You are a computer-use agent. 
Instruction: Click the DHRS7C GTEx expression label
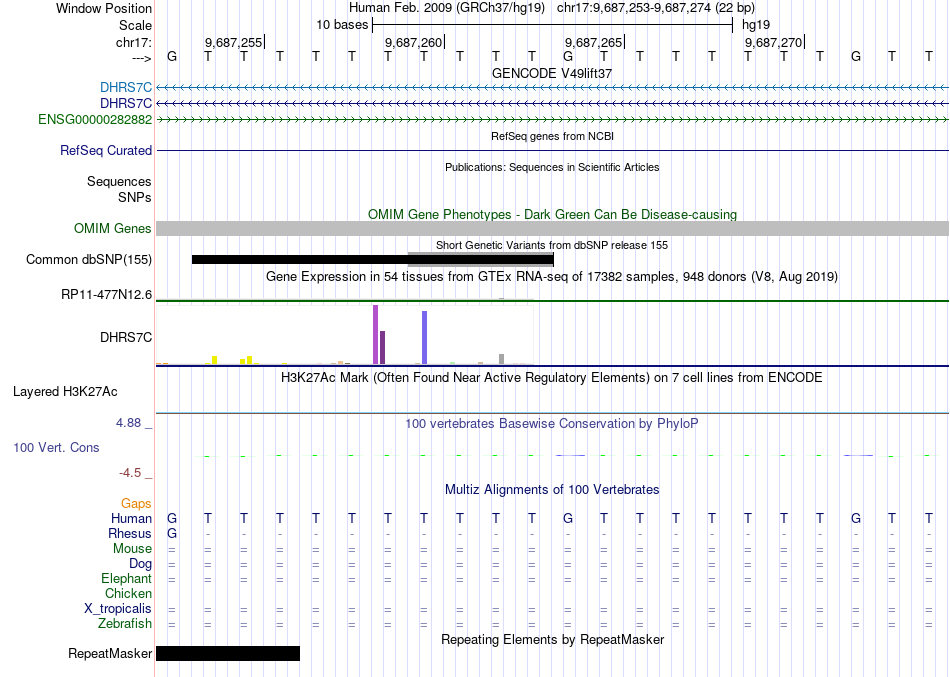click(x=126, y=337)
